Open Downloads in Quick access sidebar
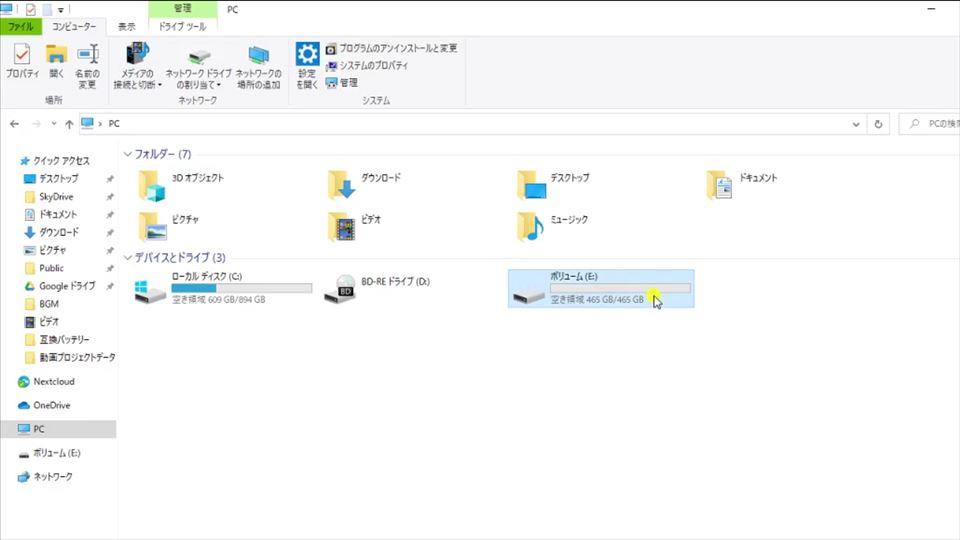960x540 pixels. (59, 232)
